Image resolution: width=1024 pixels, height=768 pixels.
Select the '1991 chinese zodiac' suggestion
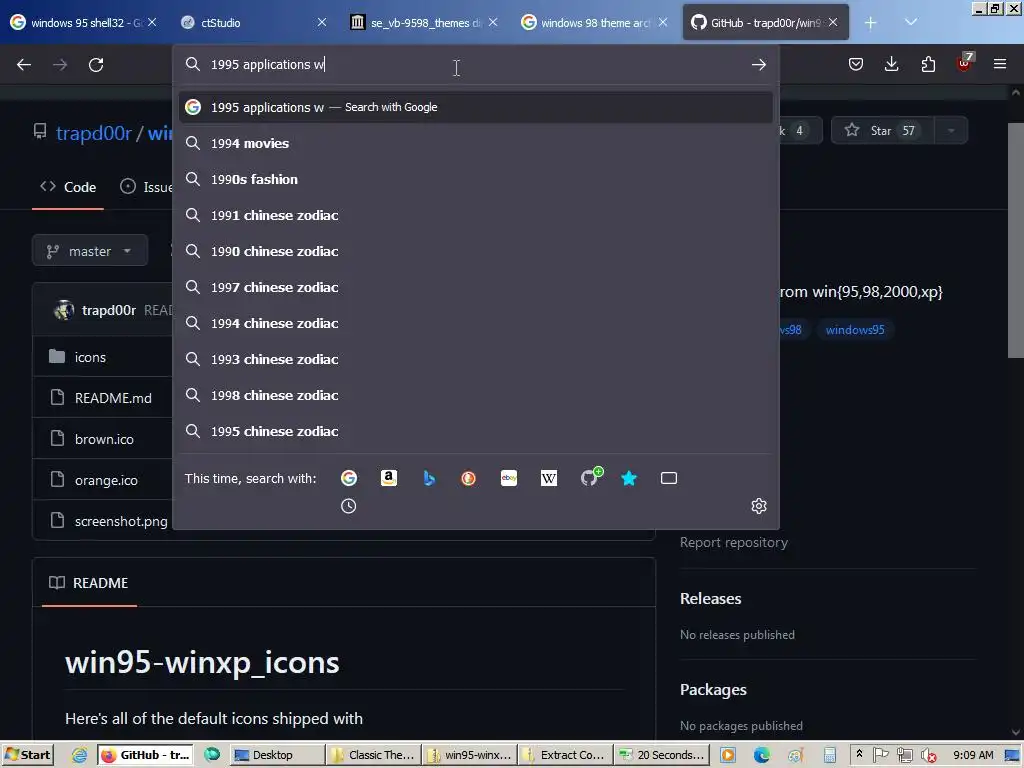[x=475, y=215]
